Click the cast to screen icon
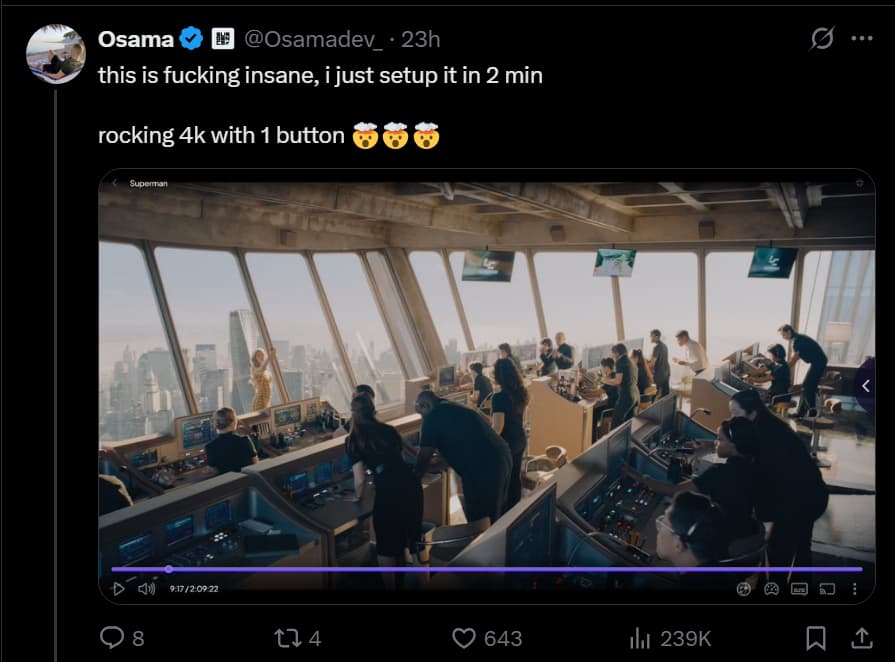 tap(826, 589)
